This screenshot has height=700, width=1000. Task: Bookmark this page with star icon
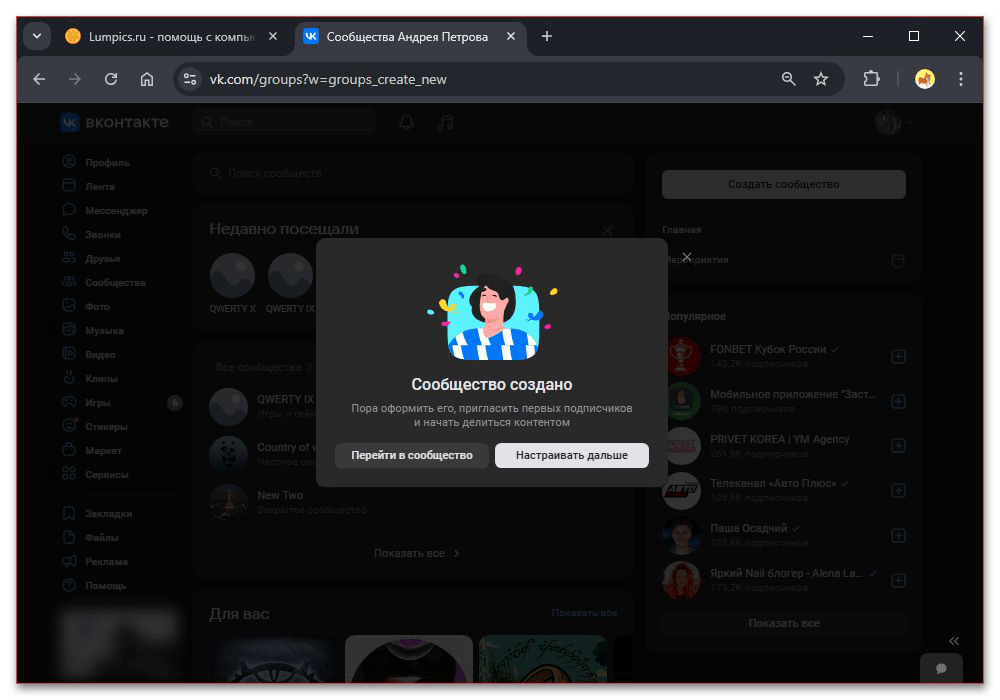point(821,79)
